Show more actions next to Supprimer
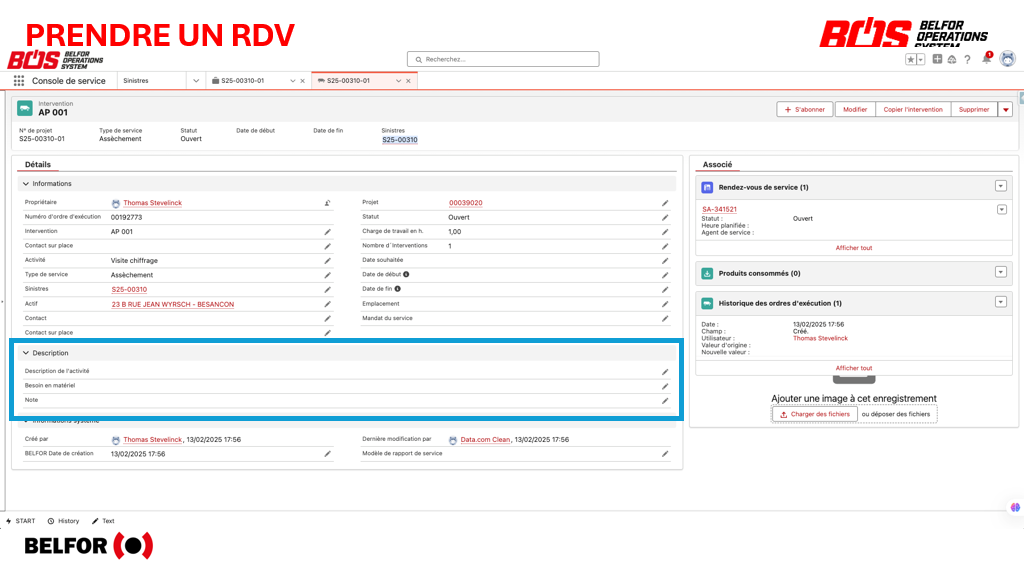This screenshot has width=1024, height=576. click(1006, 110)
